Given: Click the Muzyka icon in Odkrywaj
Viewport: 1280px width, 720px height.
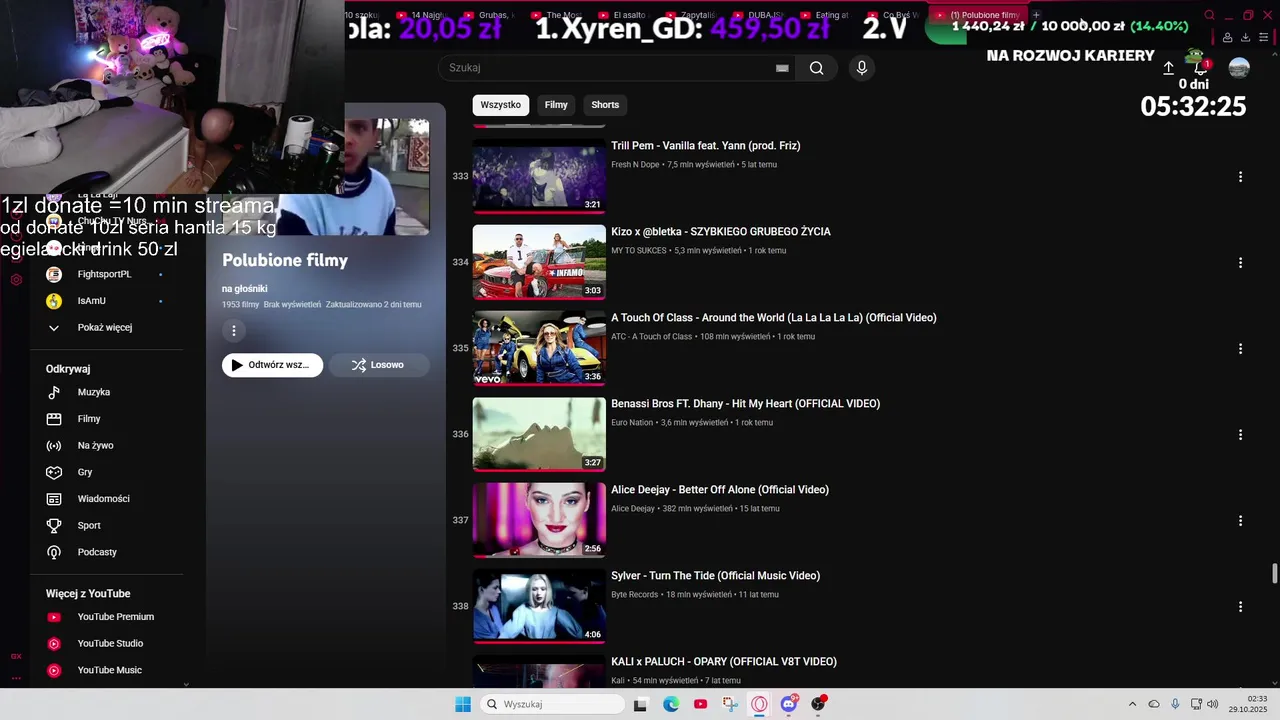Looking at the screenshot, I should pos(55,393).
